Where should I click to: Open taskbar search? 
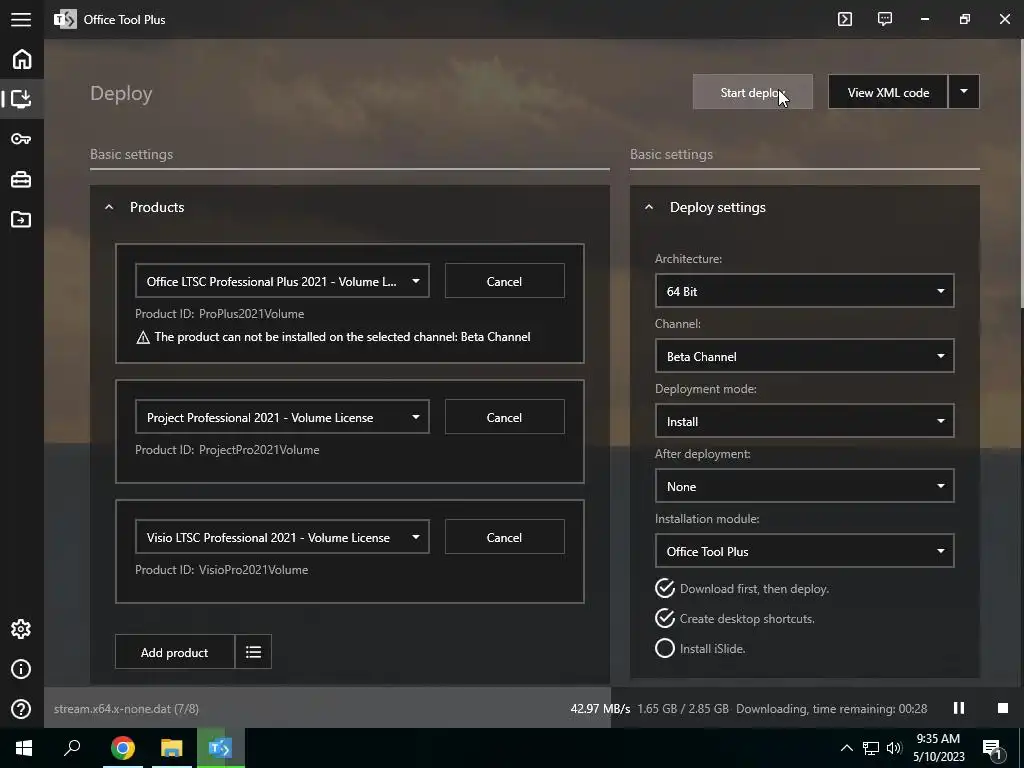[72, 748]
